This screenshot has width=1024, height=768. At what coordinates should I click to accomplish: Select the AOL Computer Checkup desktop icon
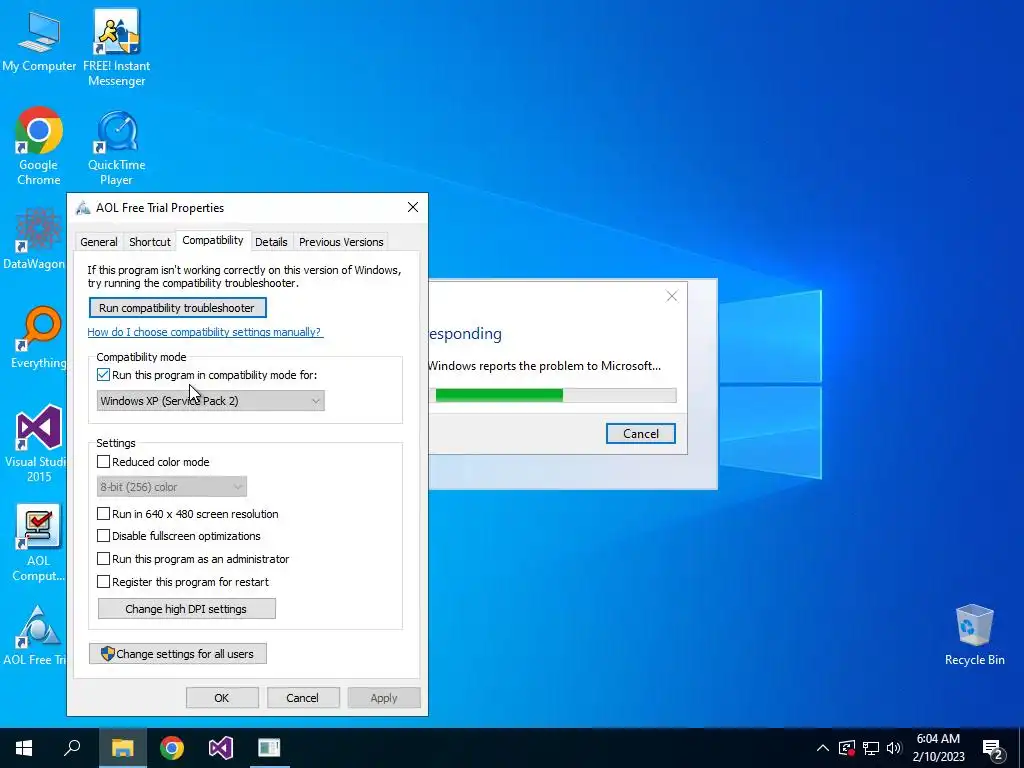point(38,543)
